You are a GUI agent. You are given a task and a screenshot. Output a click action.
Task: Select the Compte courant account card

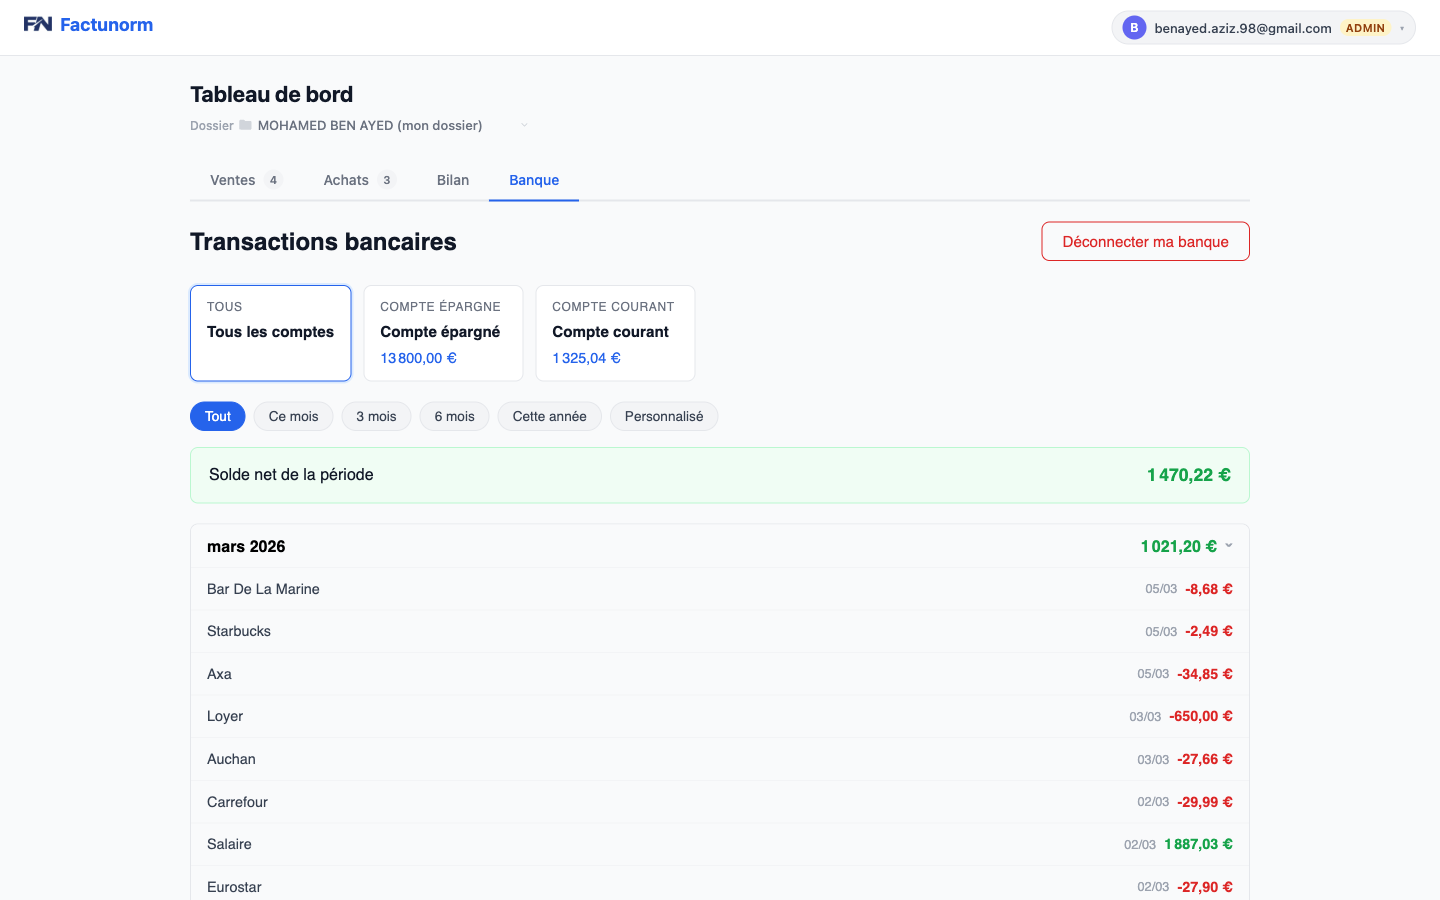click(x=615, y=333)
